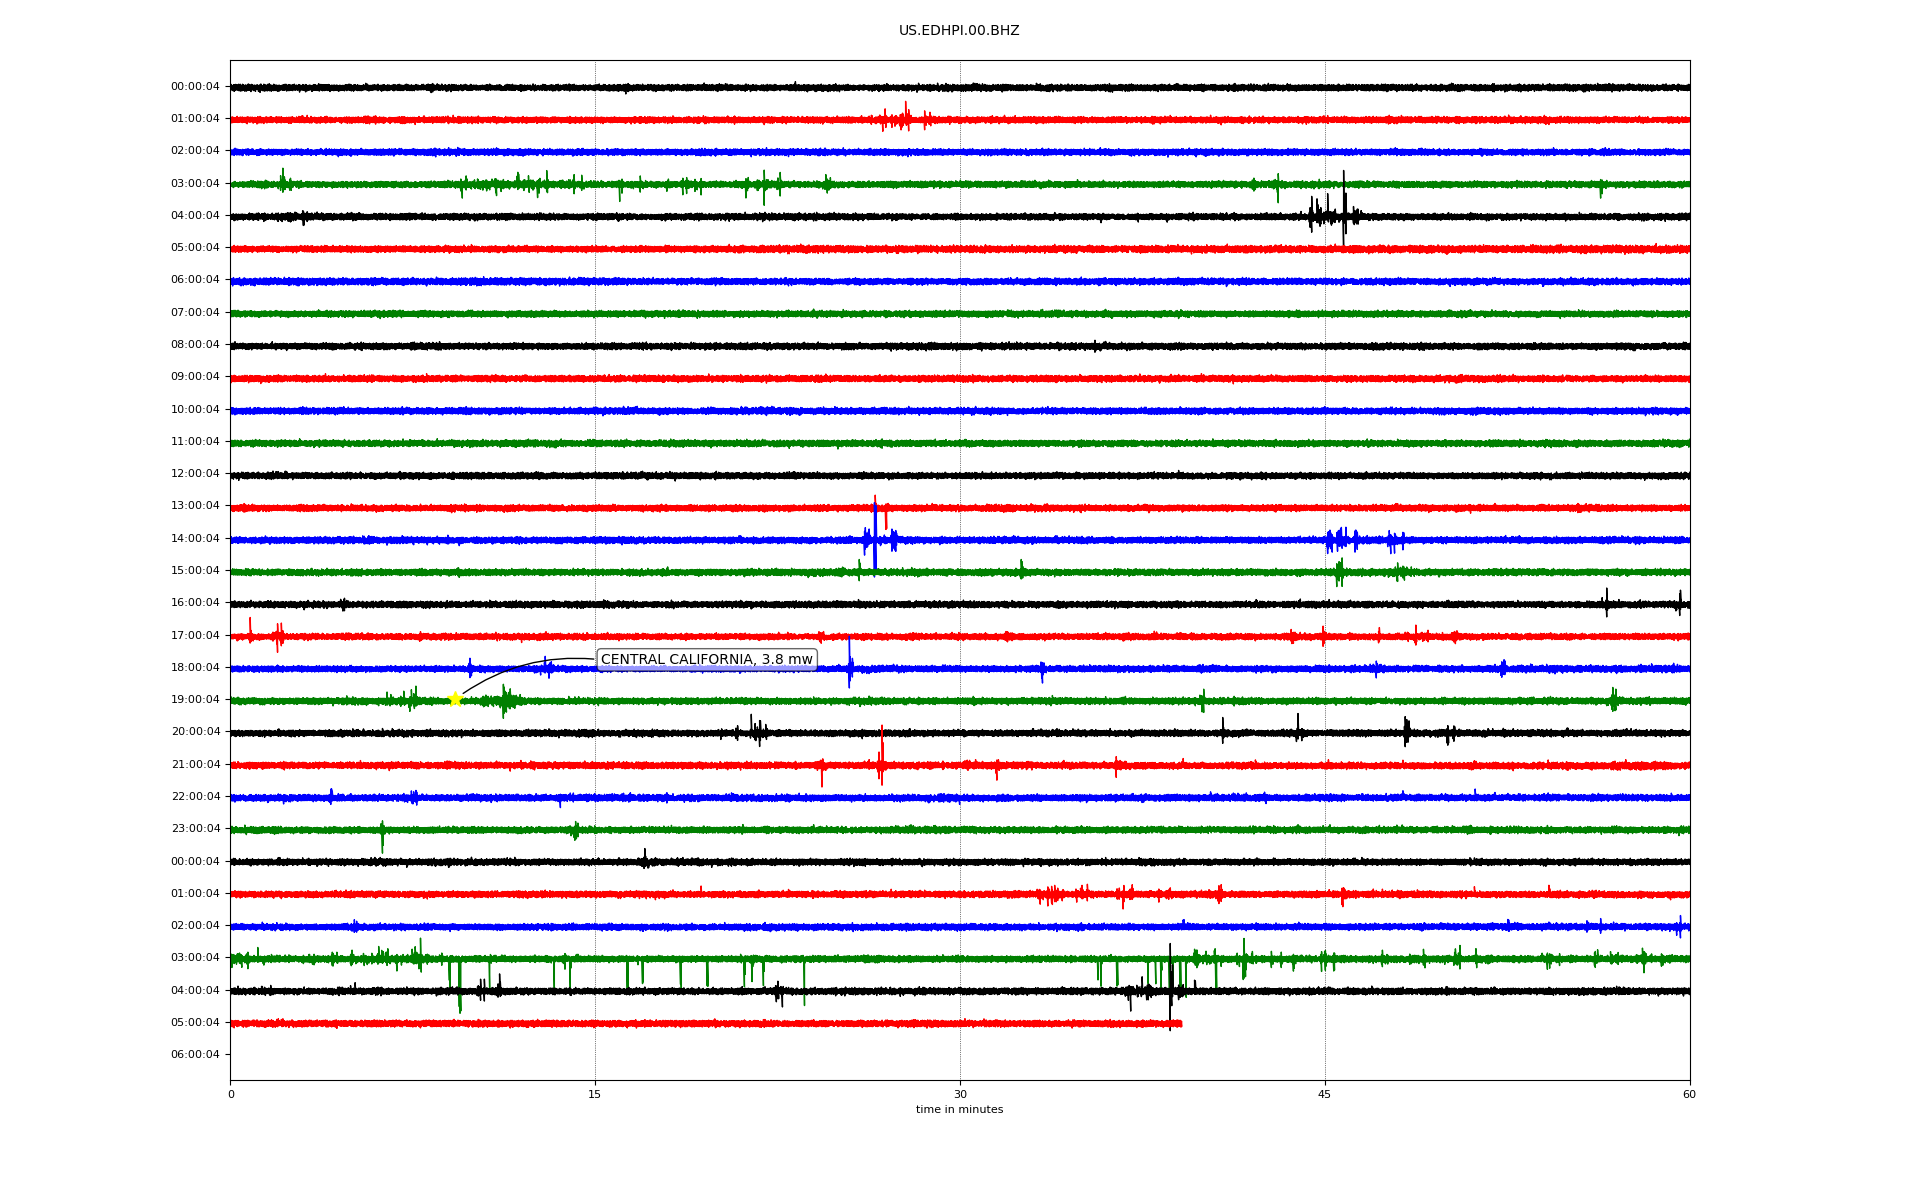Click the x-axis tick label 45

click(1325, 1095)
